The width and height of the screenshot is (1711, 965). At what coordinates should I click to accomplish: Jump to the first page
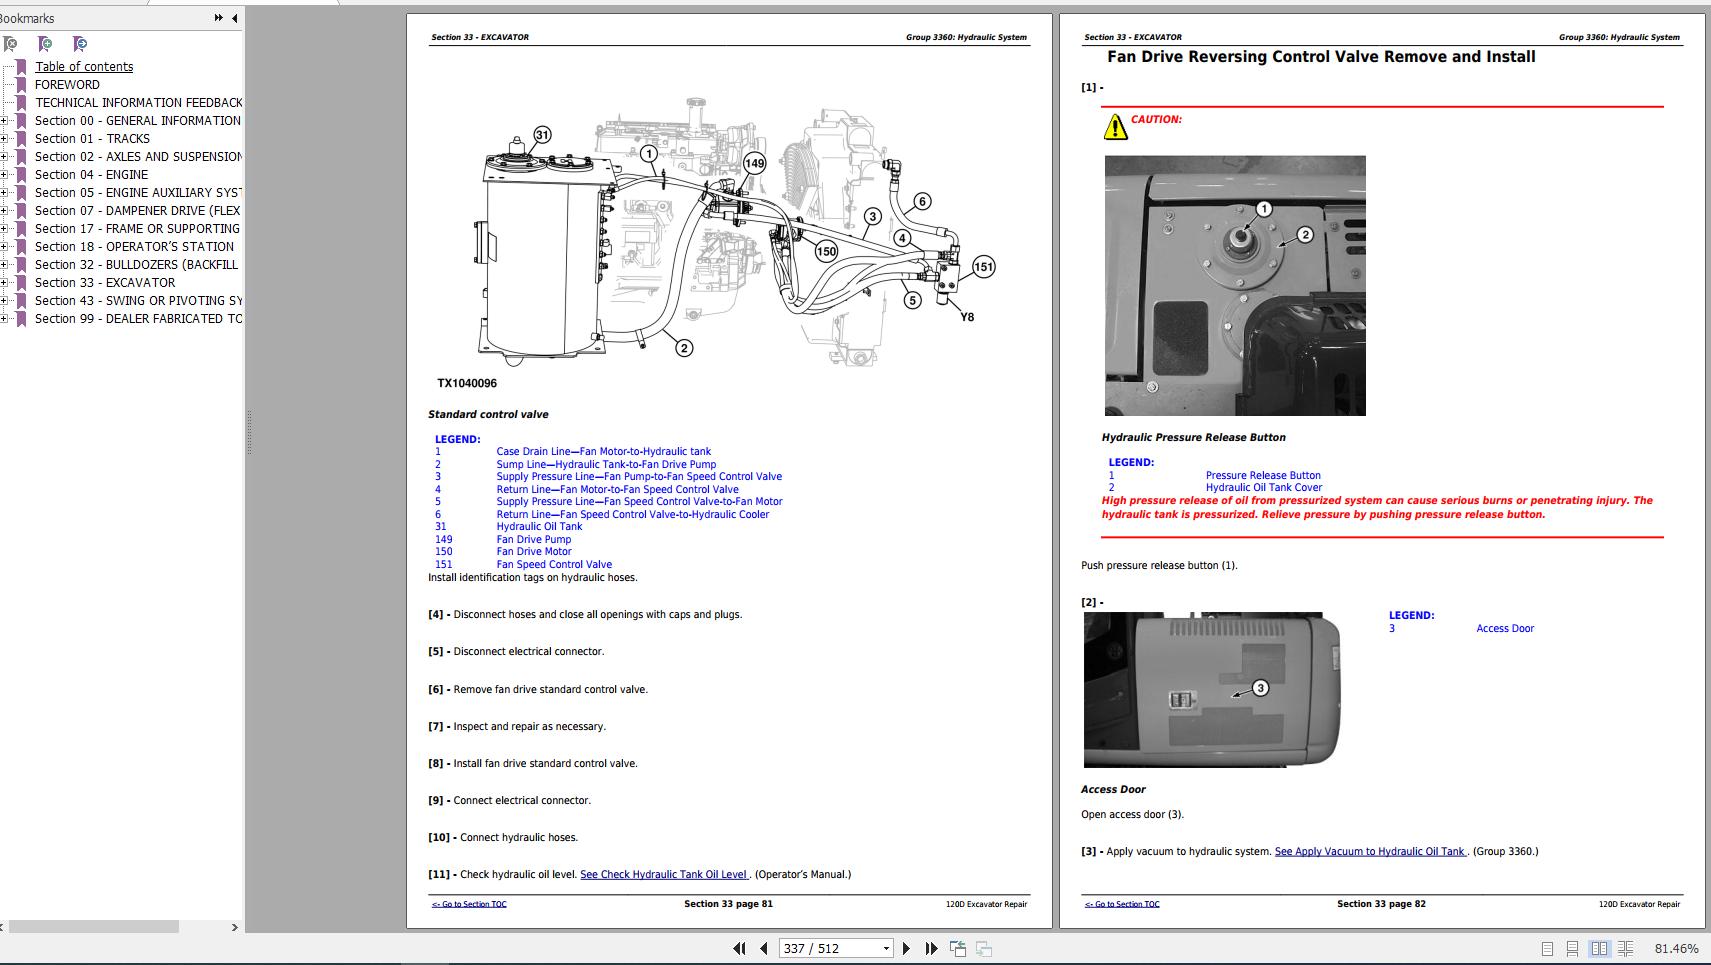[x=739, y=948]
